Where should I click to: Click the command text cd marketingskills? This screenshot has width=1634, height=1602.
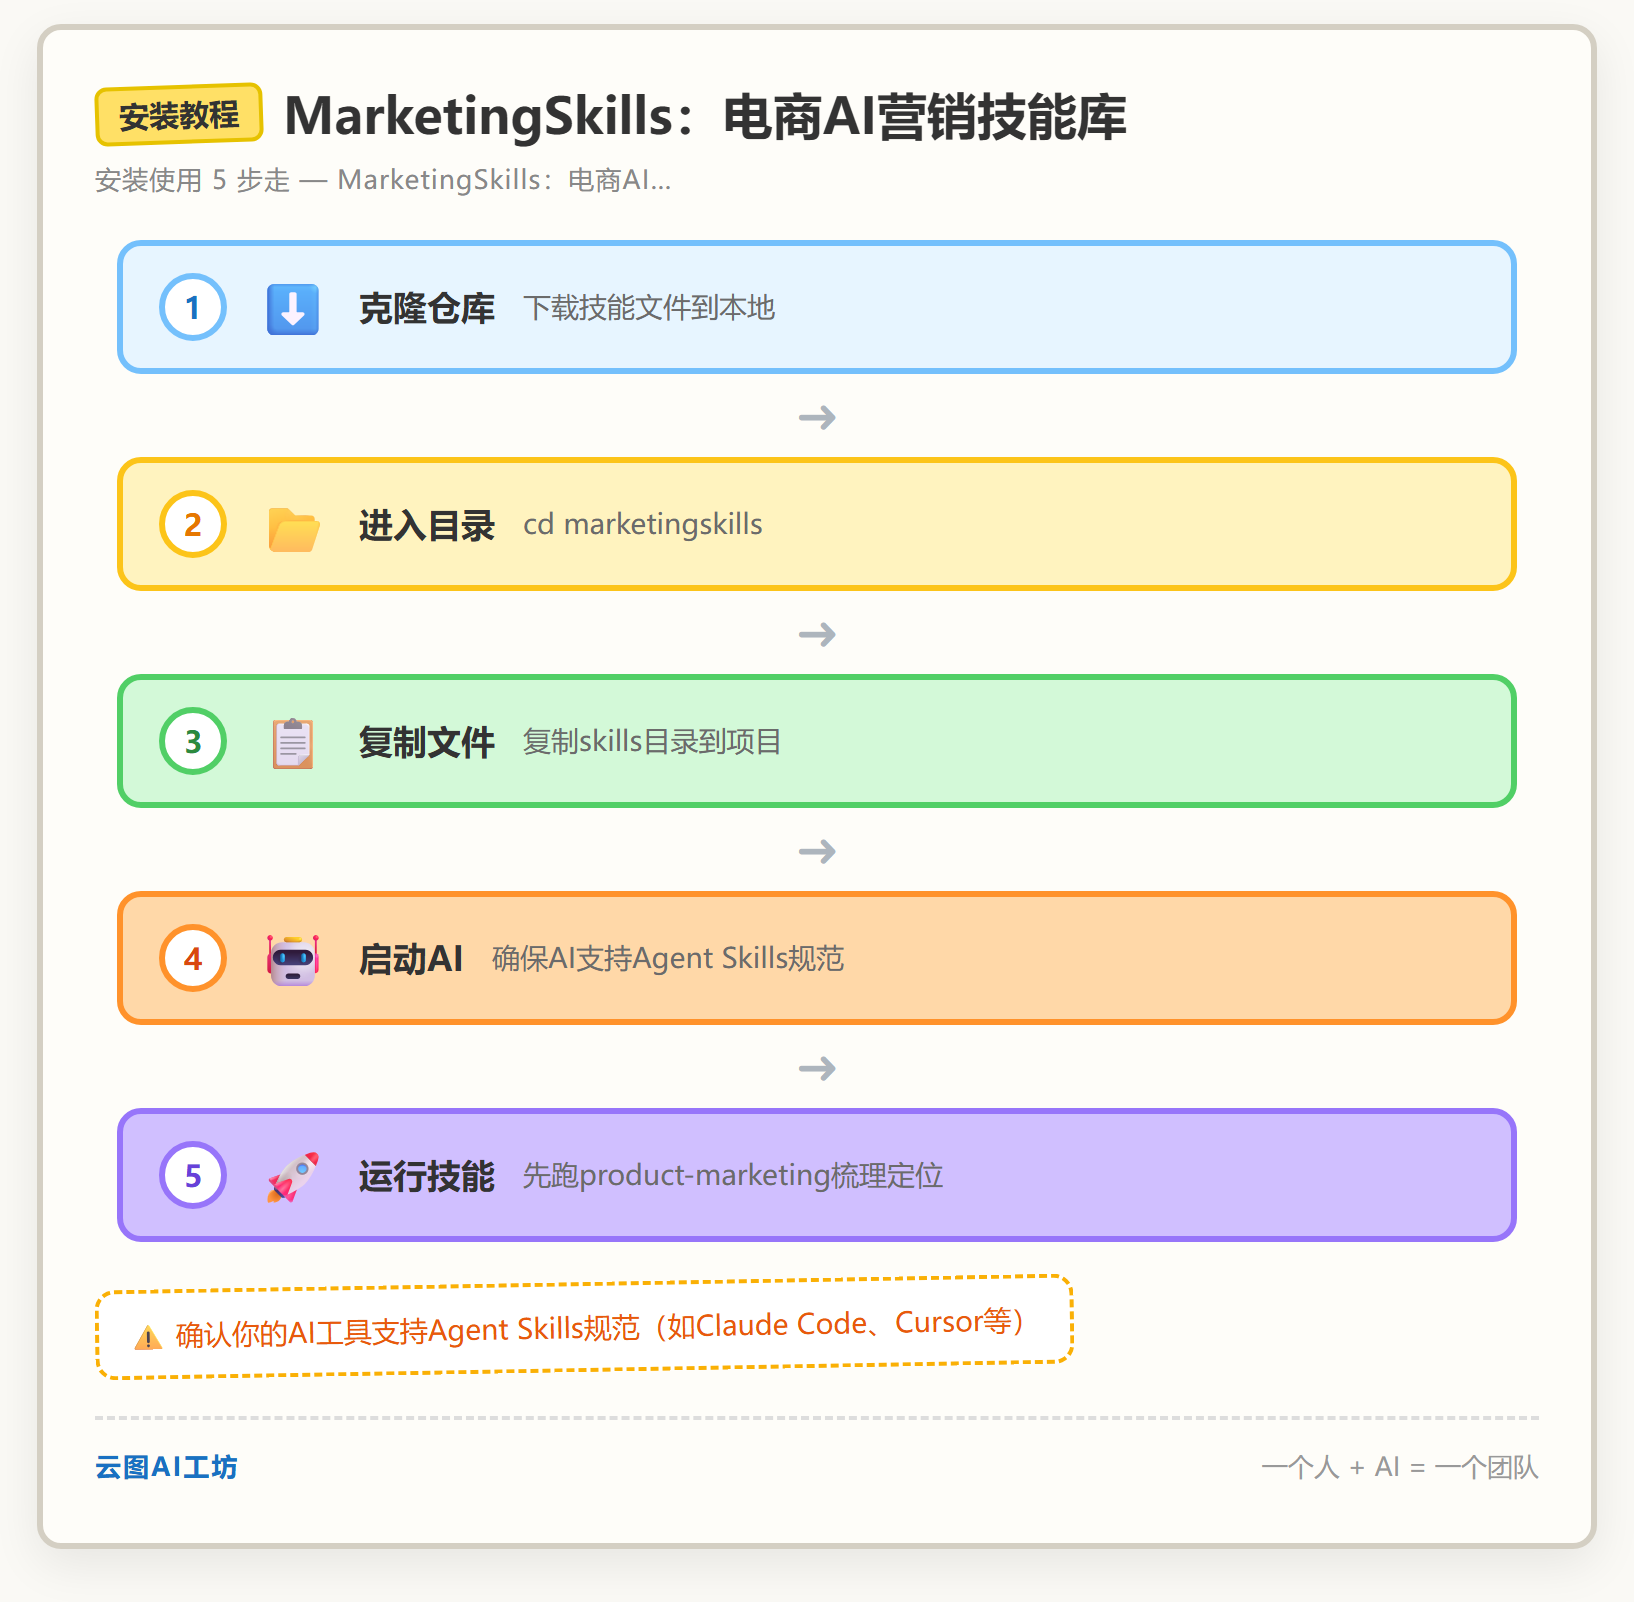point(643,524)
